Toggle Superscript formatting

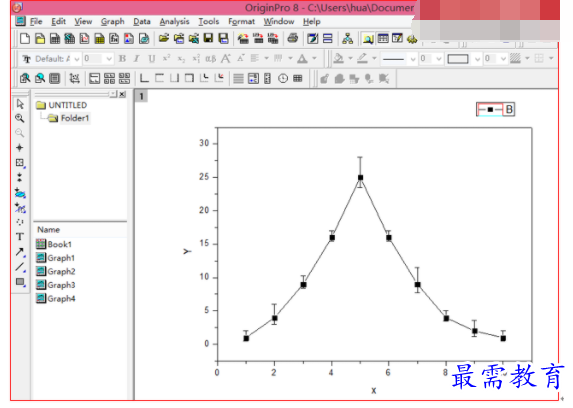[167, 58]
